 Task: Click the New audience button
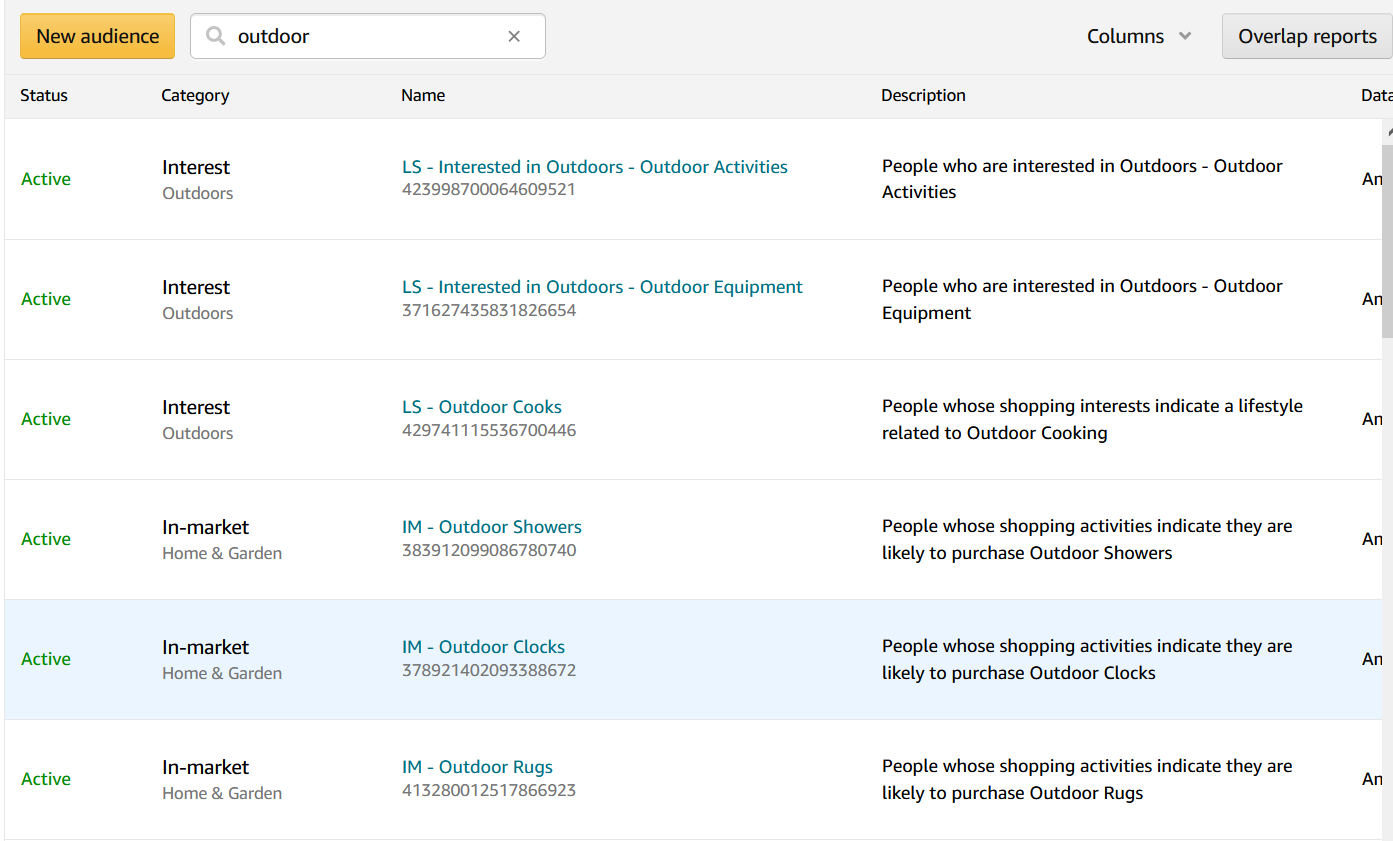tap(97, 36)
